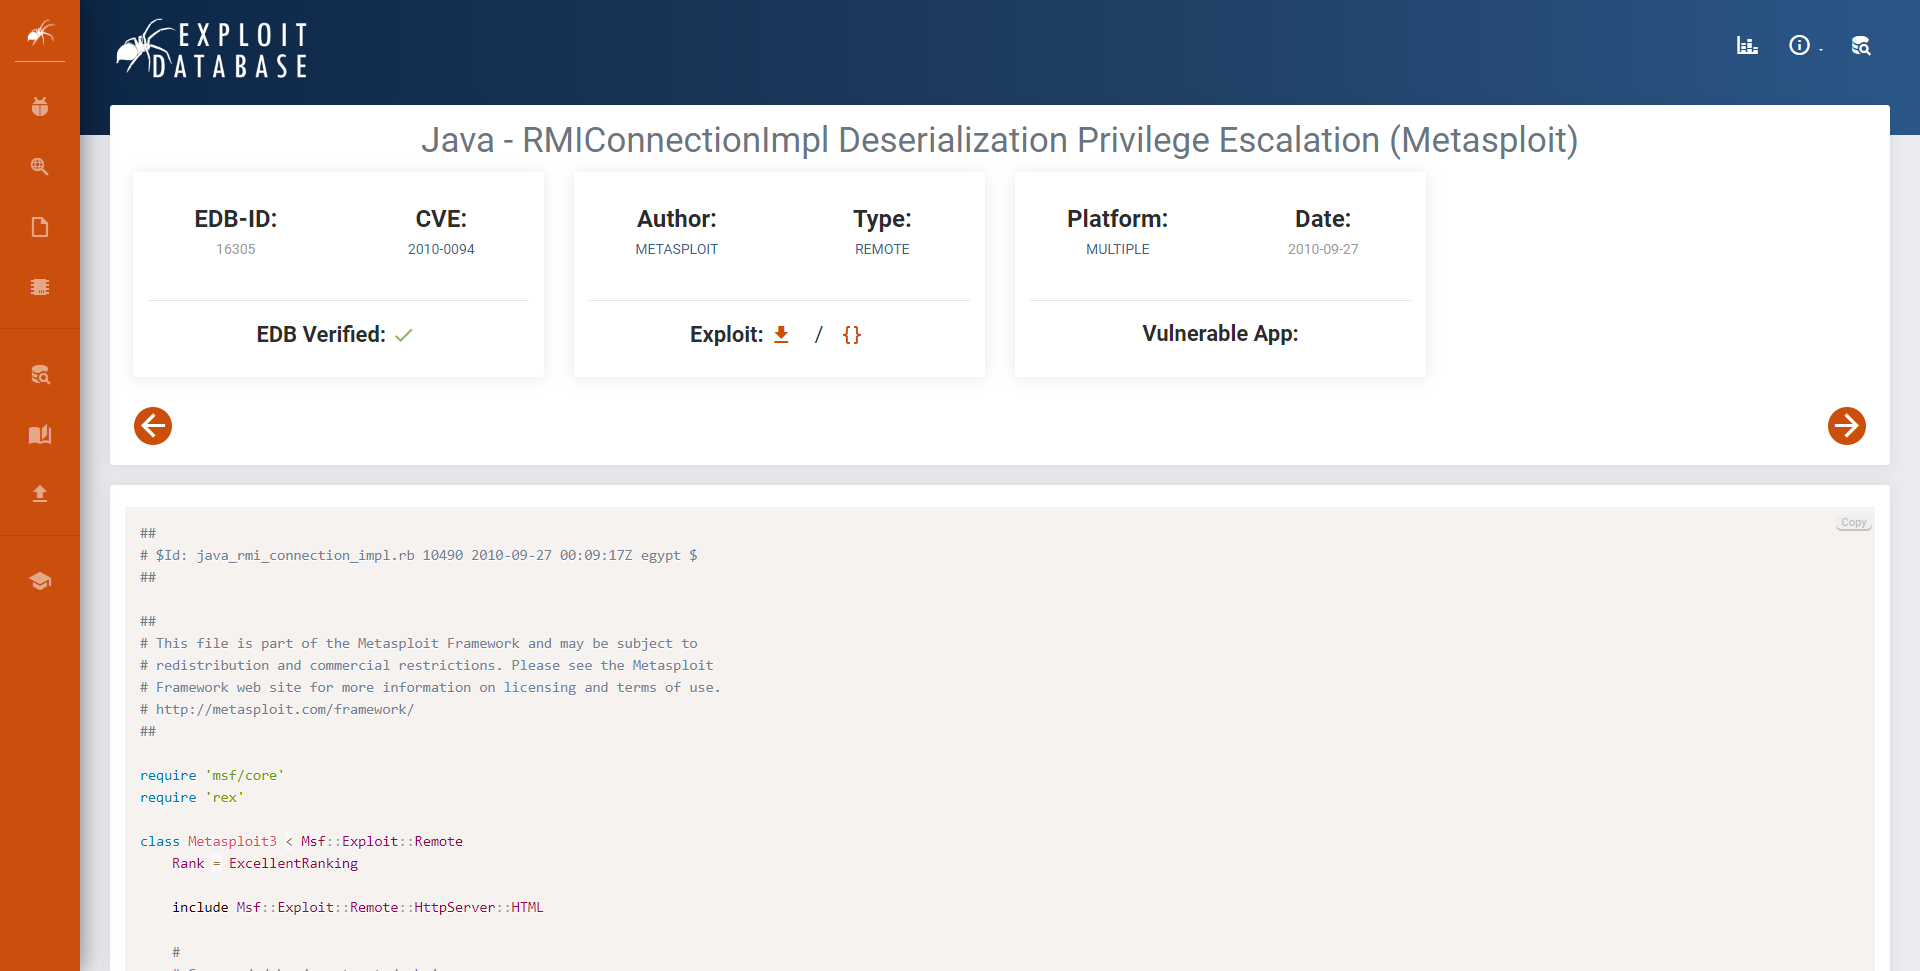The image size is (1920, 971).
Task: Click EDB-ID value 16305
Action: click(x=236, y=249)
